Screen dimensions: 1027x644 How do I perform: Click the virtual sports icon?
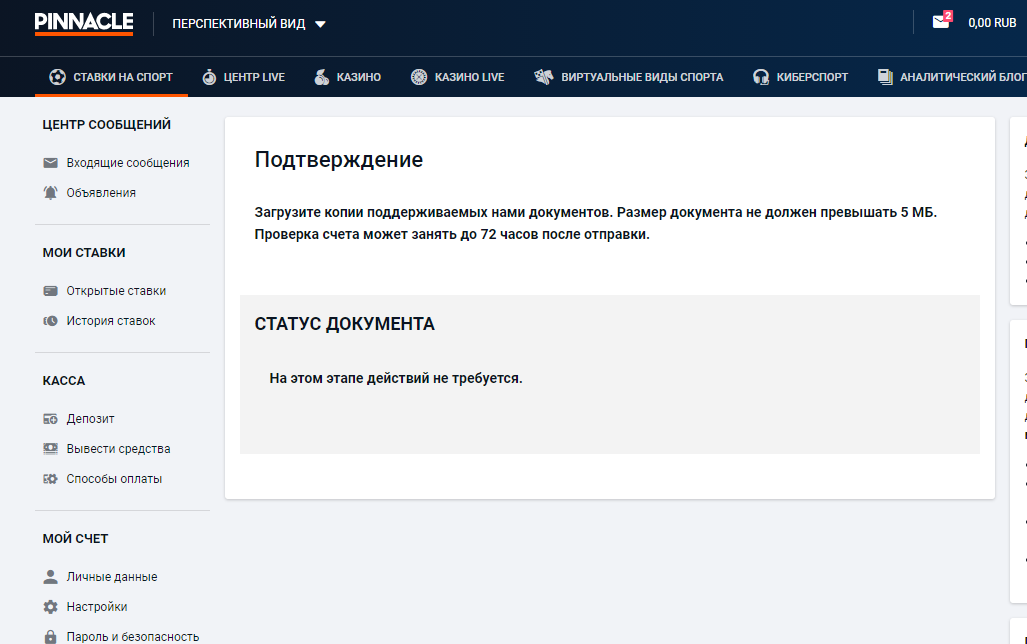point(544,77)
